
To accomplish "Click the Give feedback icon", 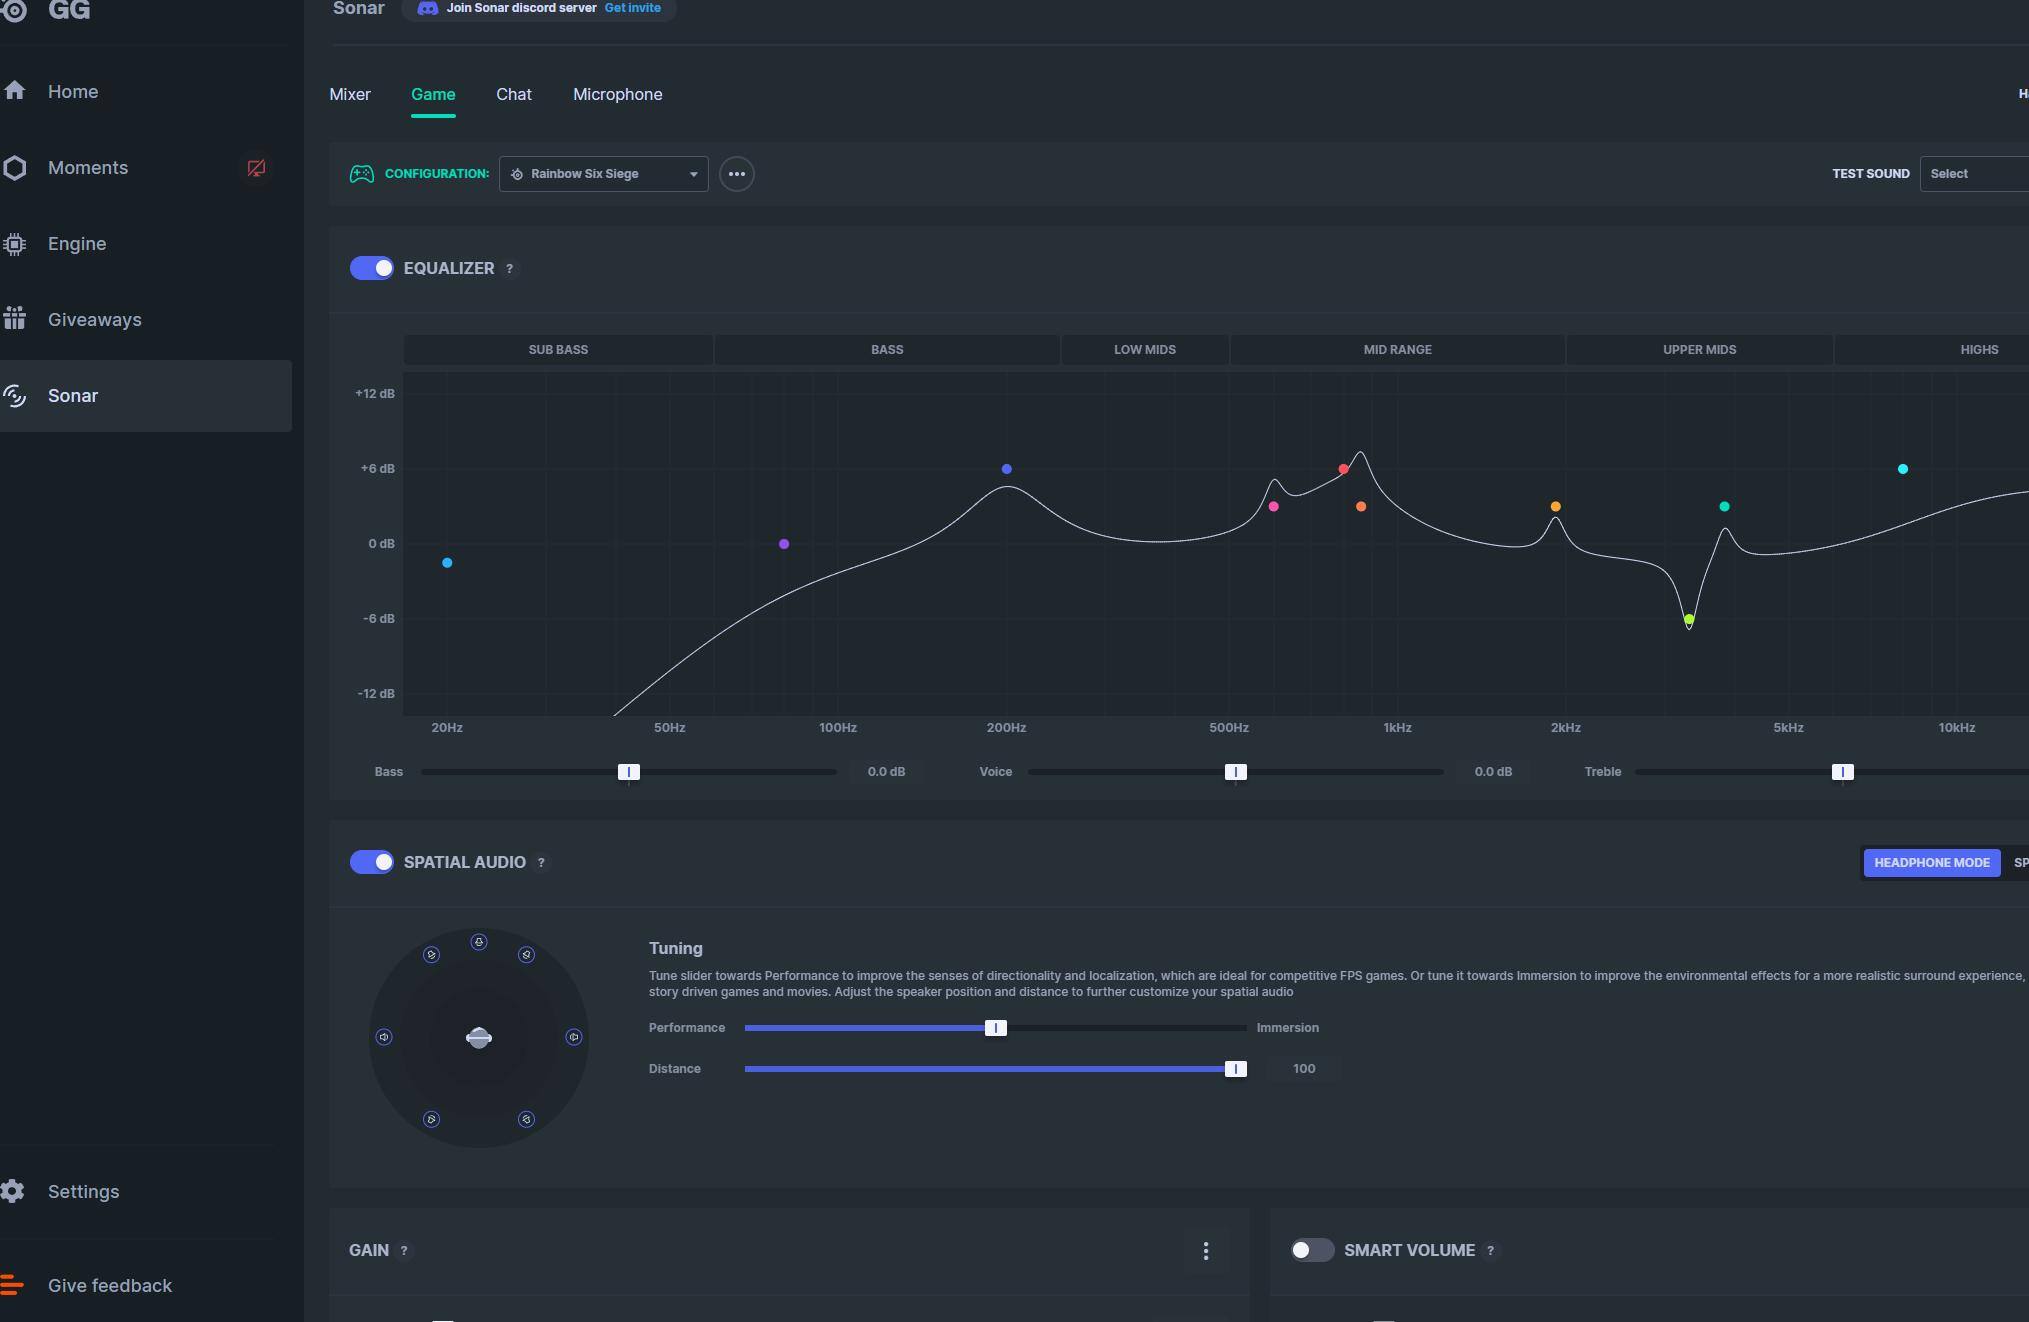I will click(x=12, y=1285).
